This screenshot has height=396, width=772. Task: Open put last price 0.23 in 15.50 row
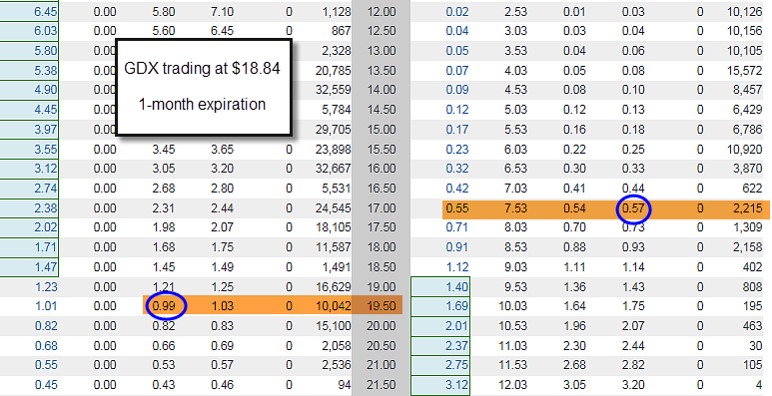457,149
